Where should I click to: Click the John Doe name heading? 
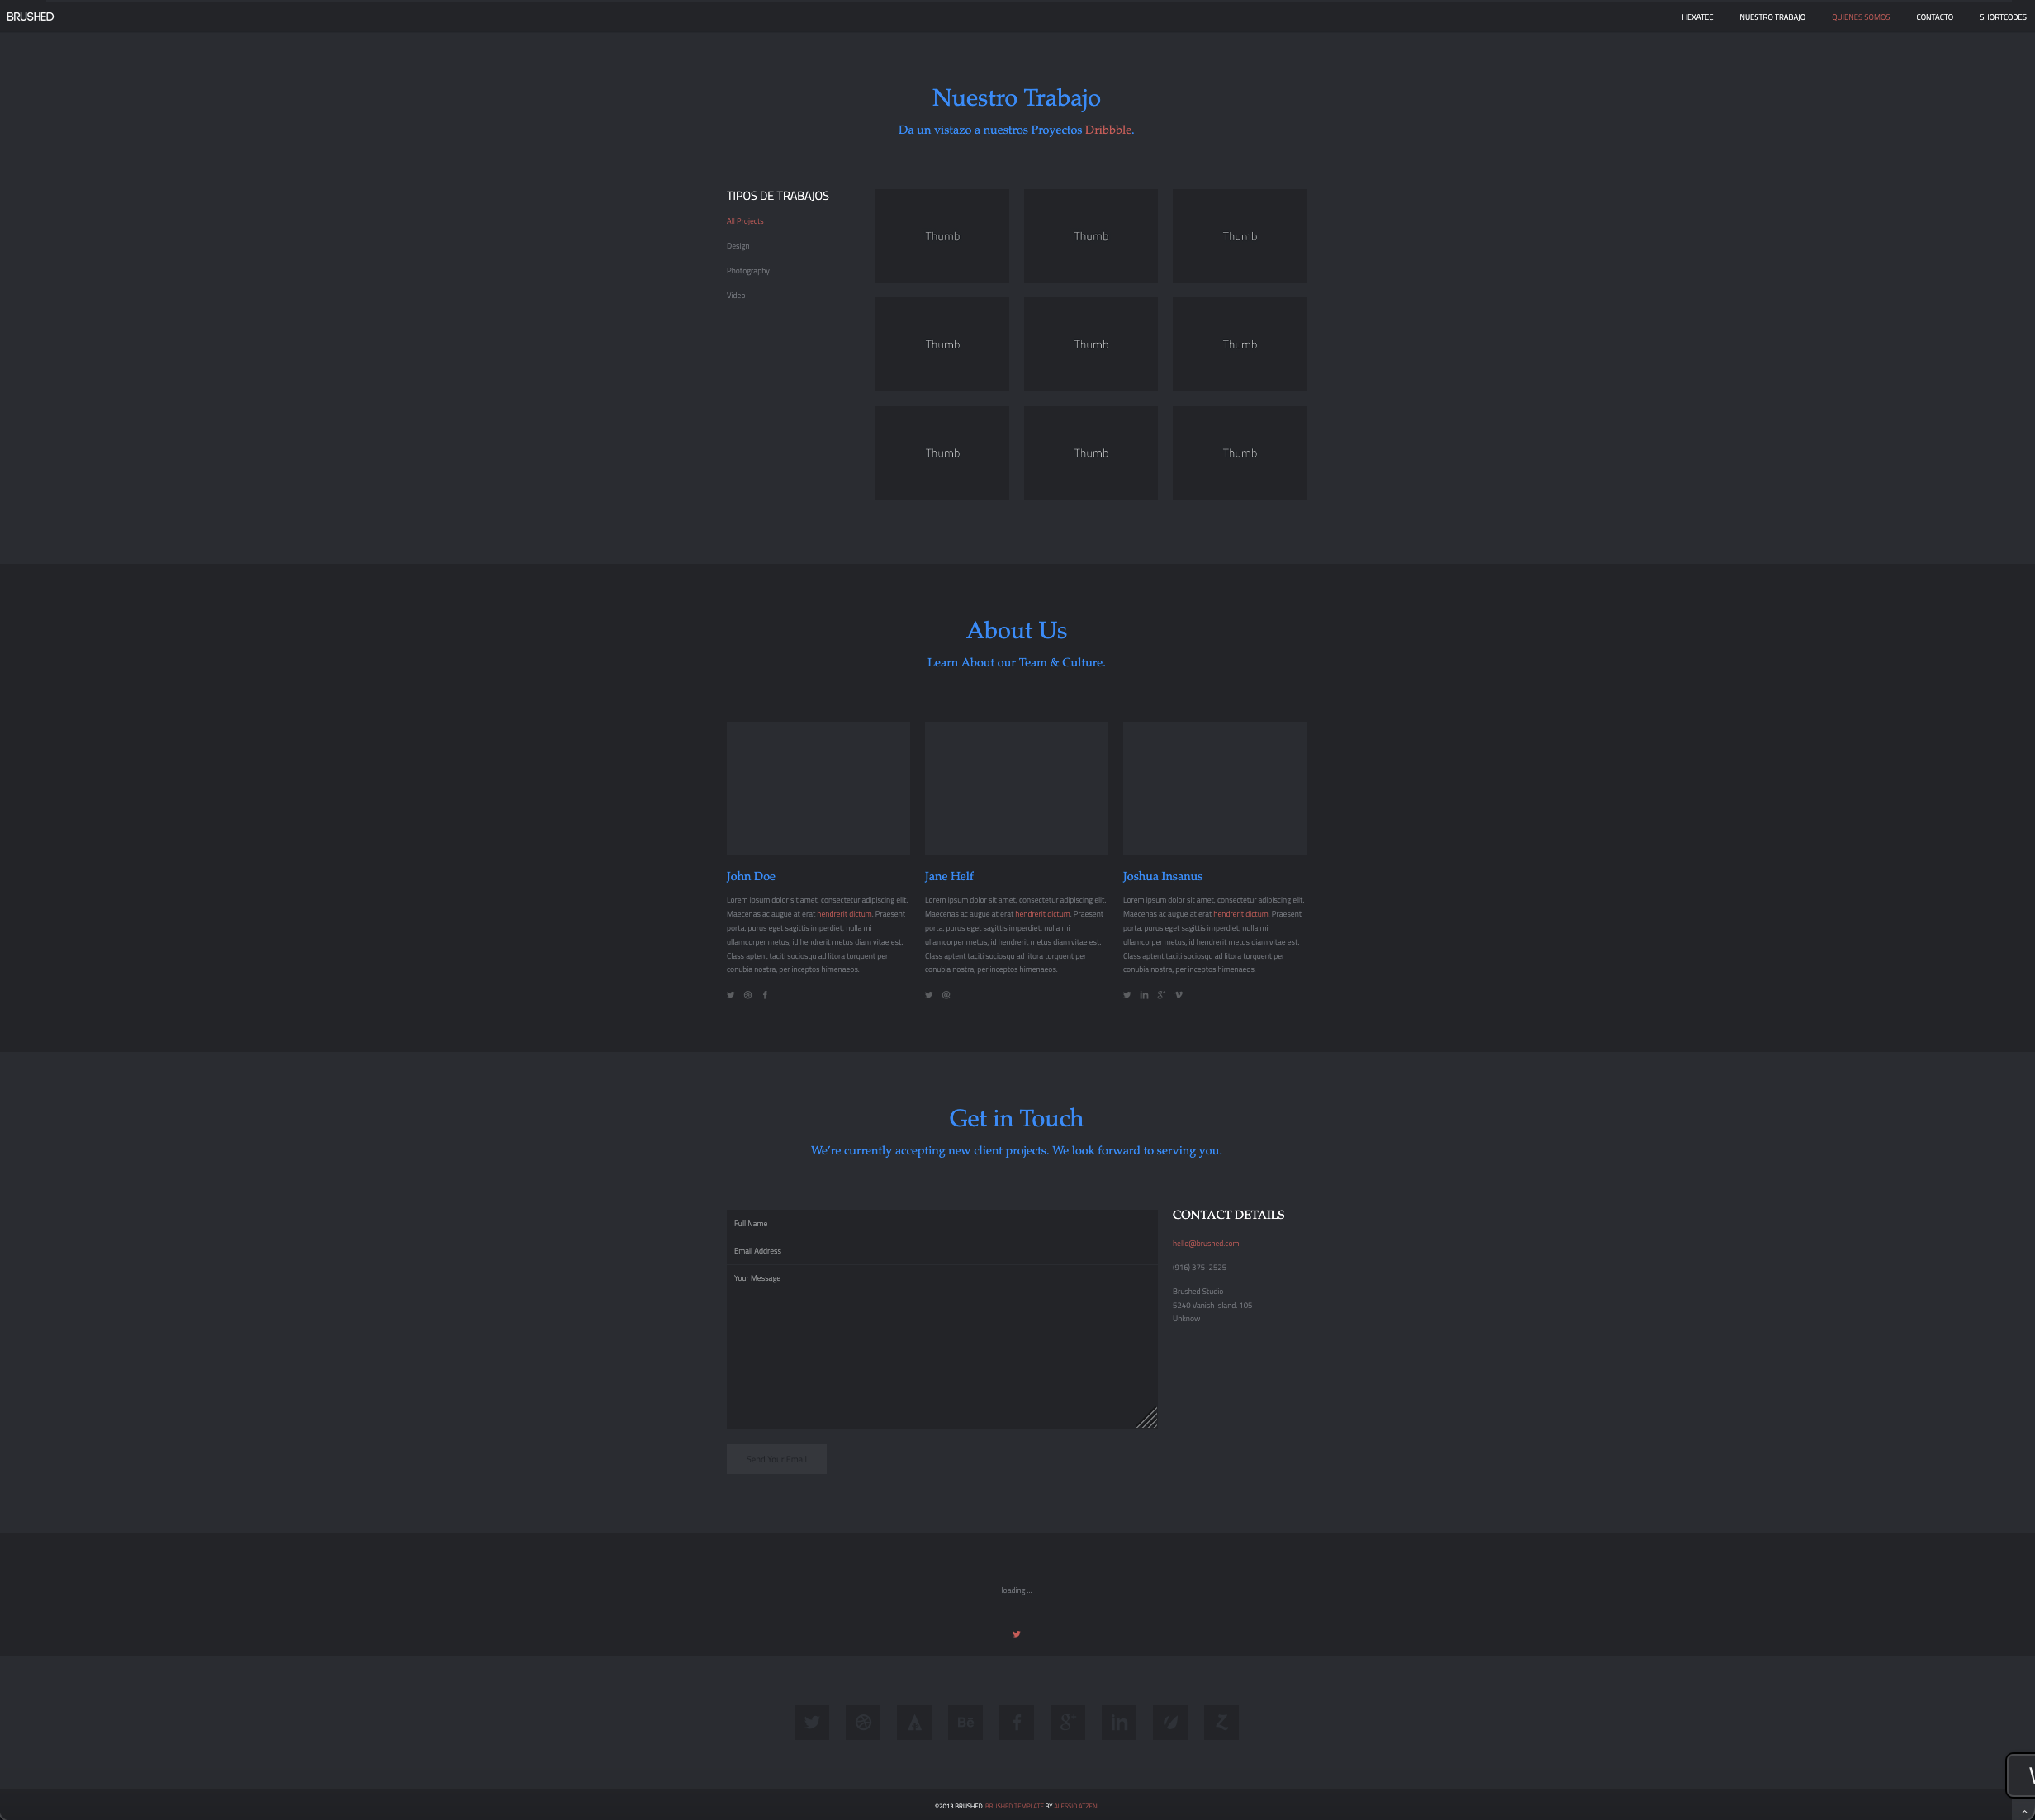[x=751, y=877]
